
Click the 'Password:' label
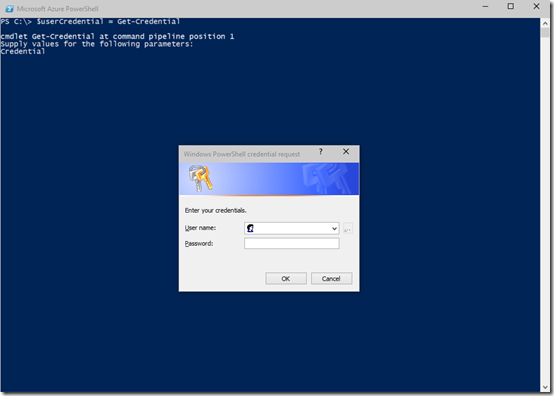pyautogui.click(x=199, y=243)
